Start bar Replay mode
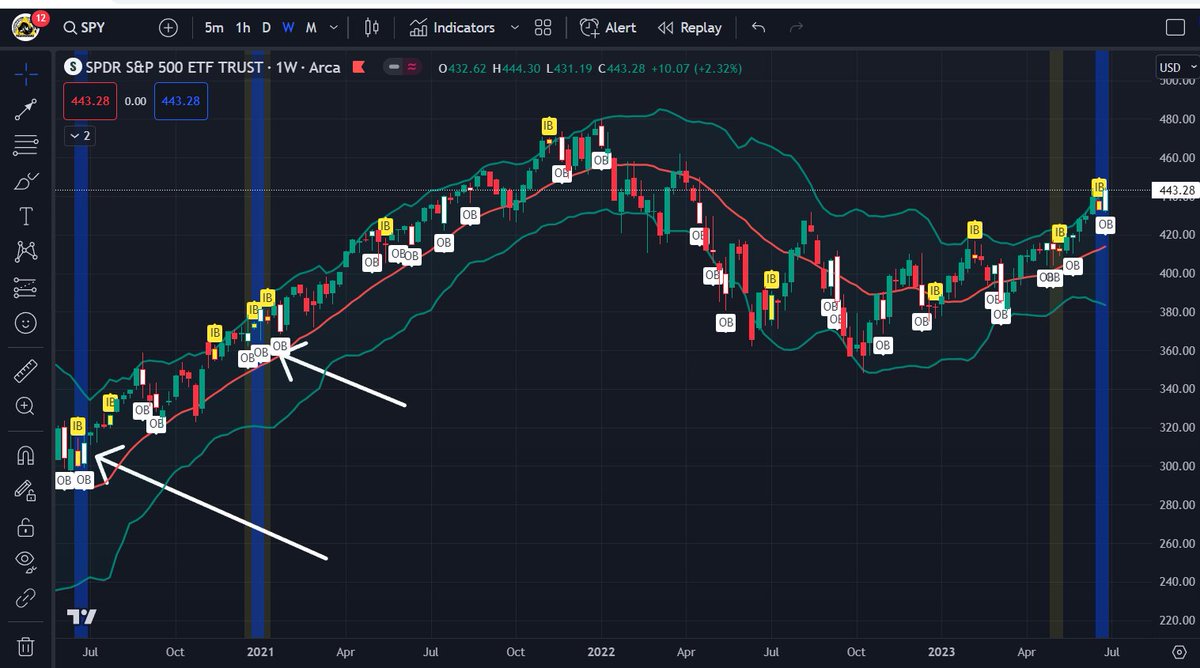The image size is (1200, 668). (689, 28)
